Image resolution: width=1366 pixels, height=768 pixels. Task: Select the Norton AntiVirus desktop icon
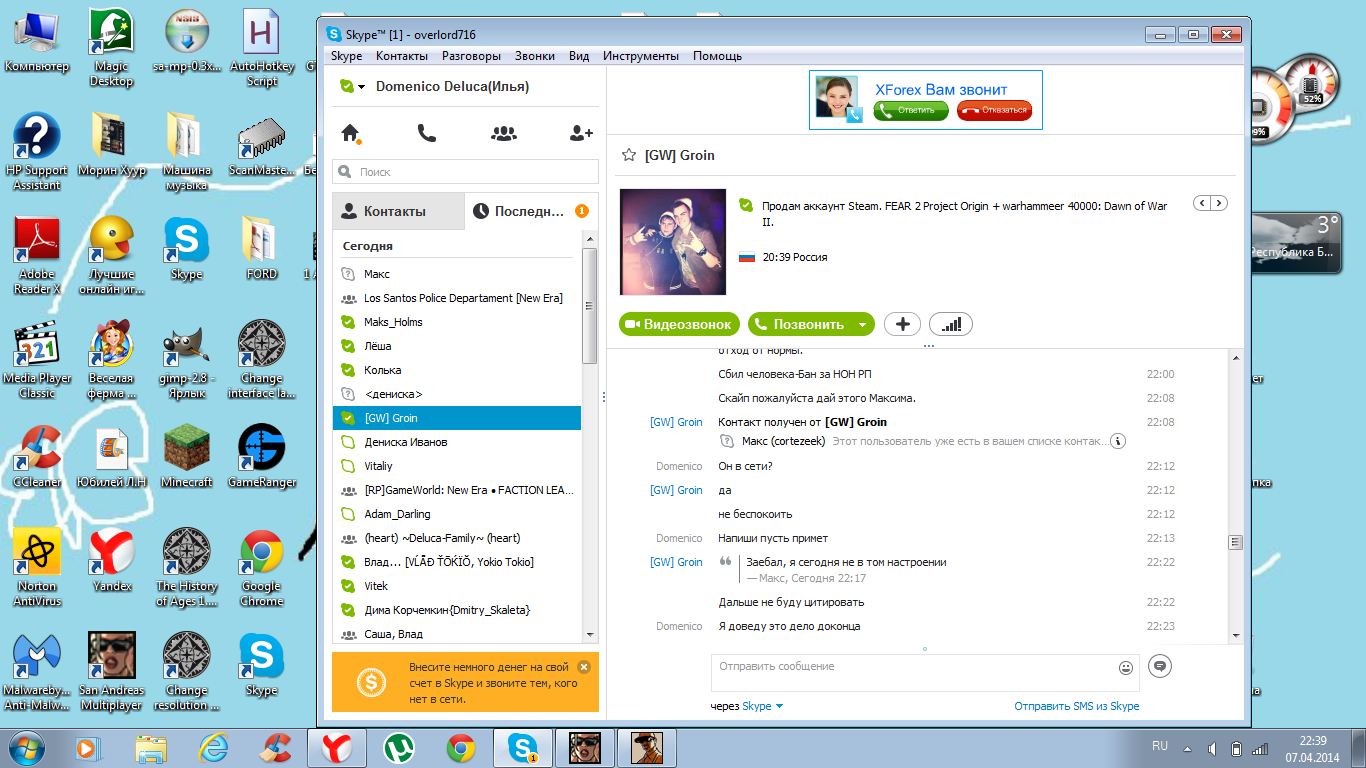[37, 568]
